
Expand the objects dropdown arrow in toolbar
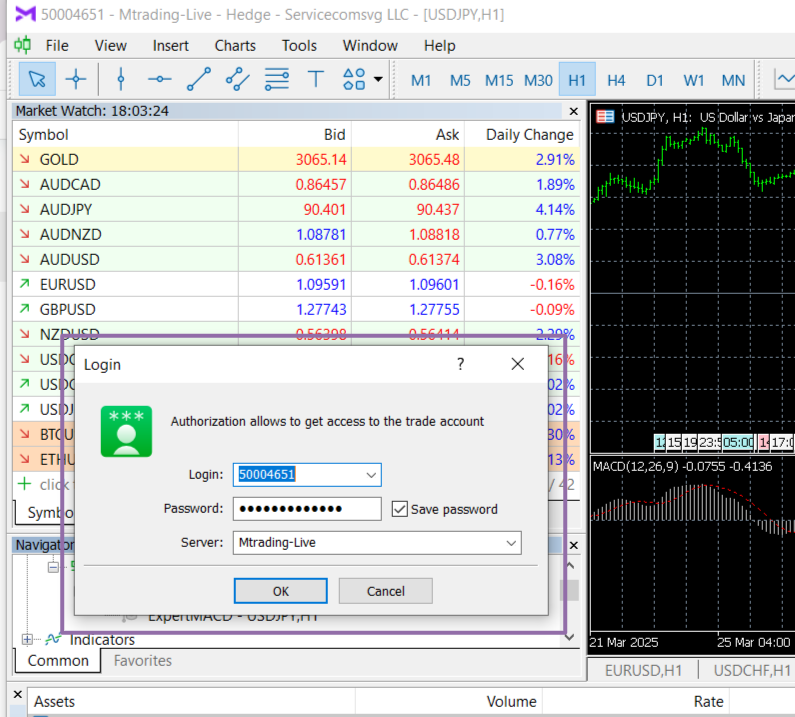click(x=378, y=79)
